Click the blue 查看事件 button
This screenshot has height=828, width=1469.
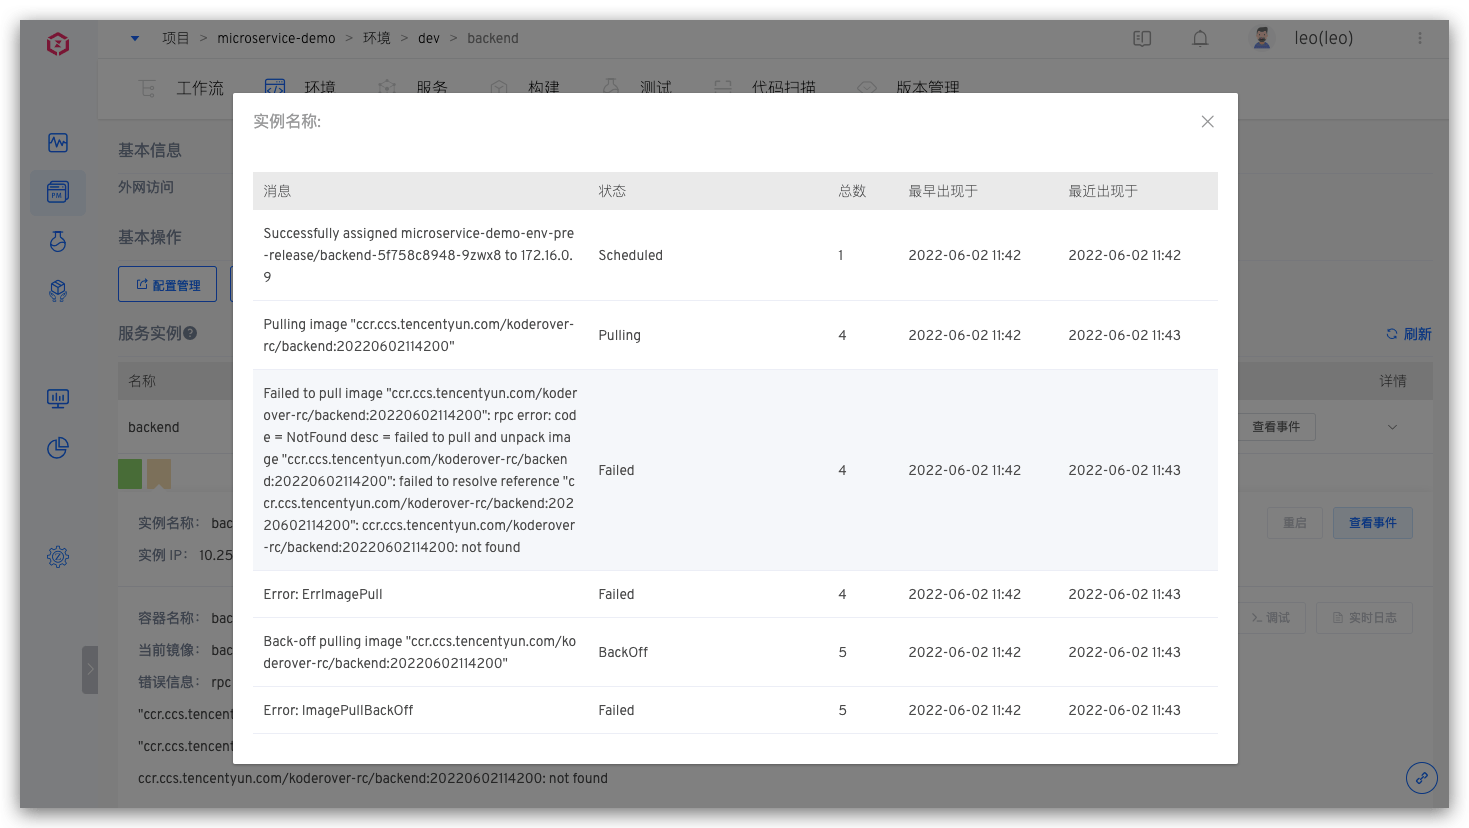click(1372, 523)
